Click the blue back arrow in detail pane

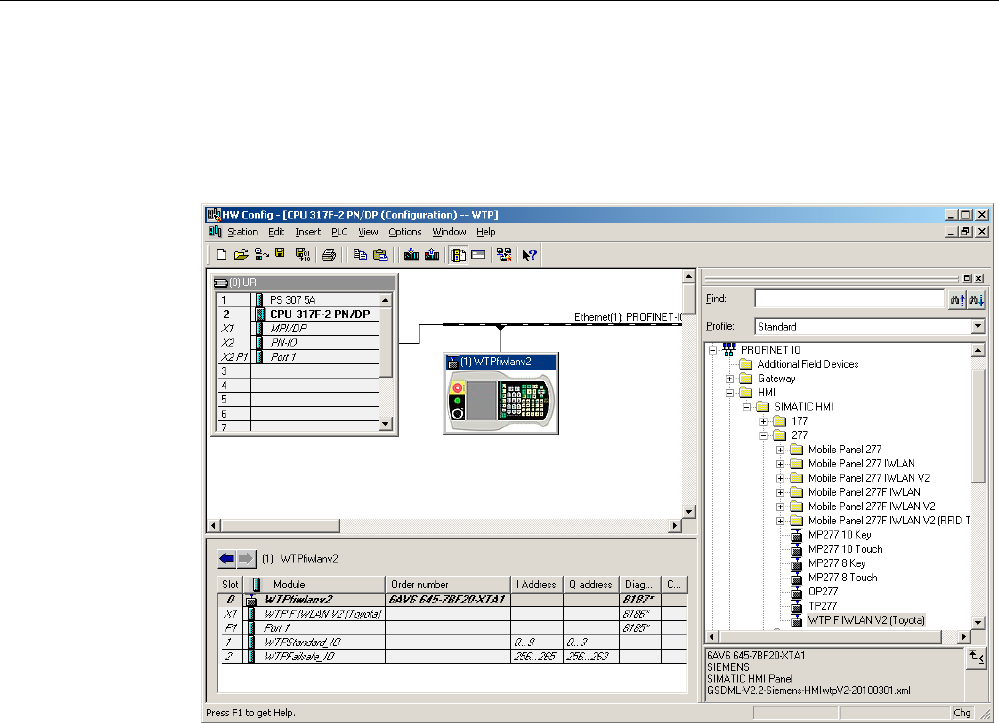tap(226, 559)
